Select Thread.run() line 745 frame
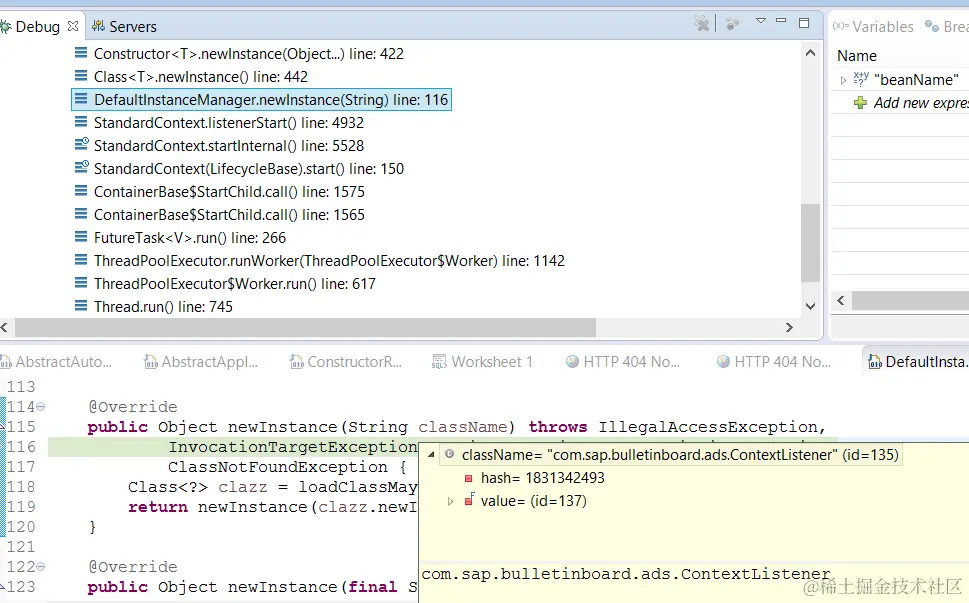 click(x=163, y=307)
